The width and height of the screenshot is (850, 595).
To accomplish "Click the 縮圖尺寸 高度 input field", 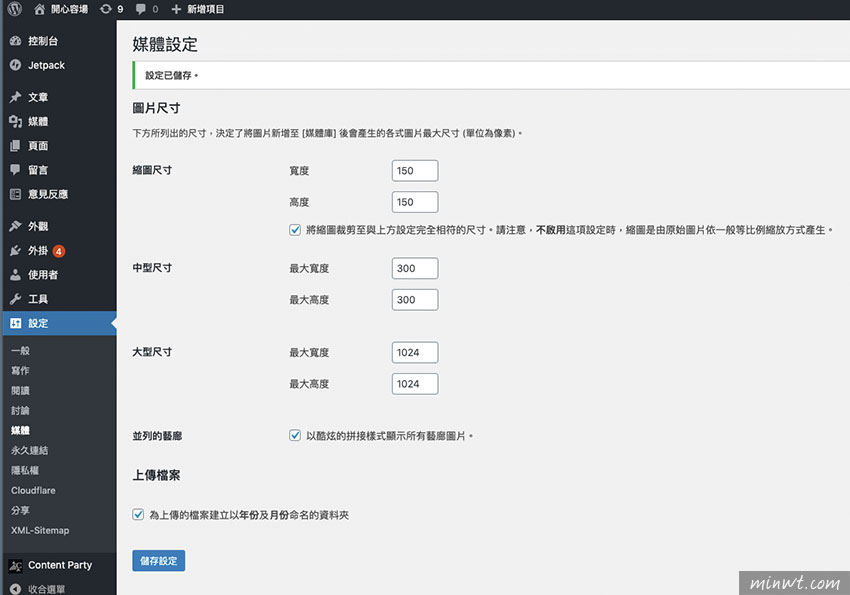I will pyautogui.click(x=415, y=202).
